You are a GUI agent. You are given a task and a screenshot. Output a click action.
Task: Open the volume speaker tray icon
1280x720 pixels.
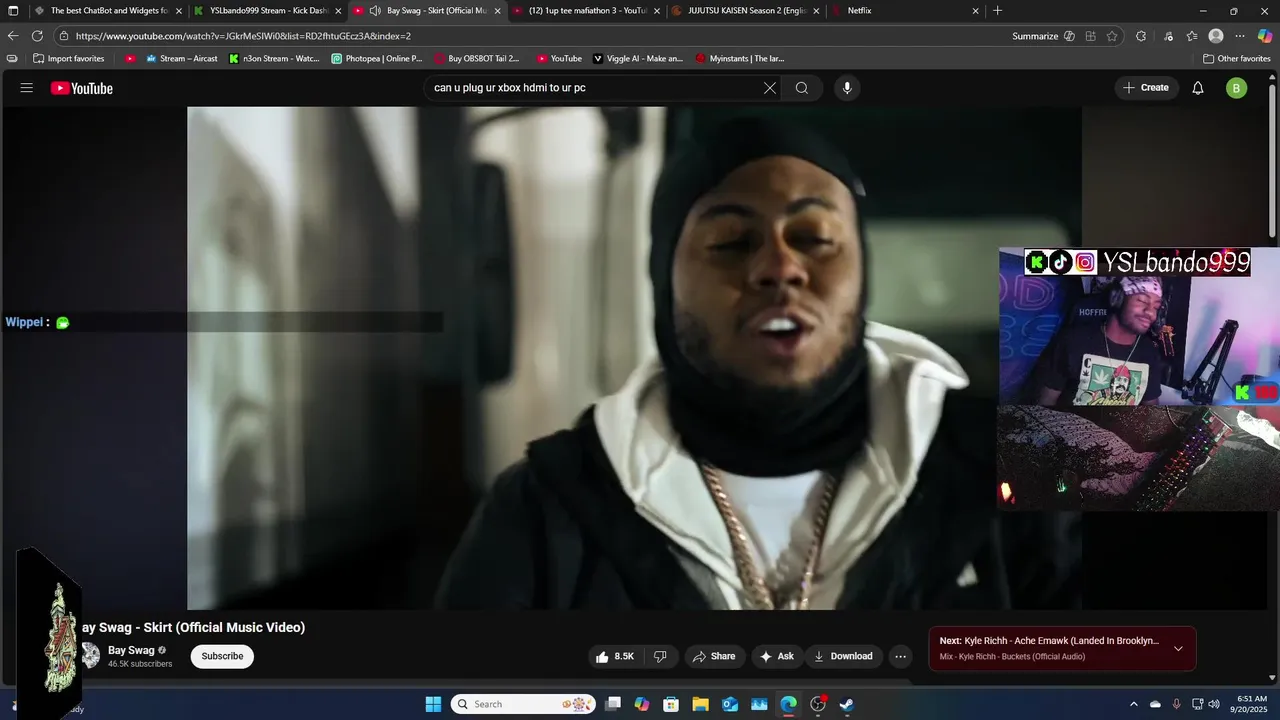[1213, 704]
